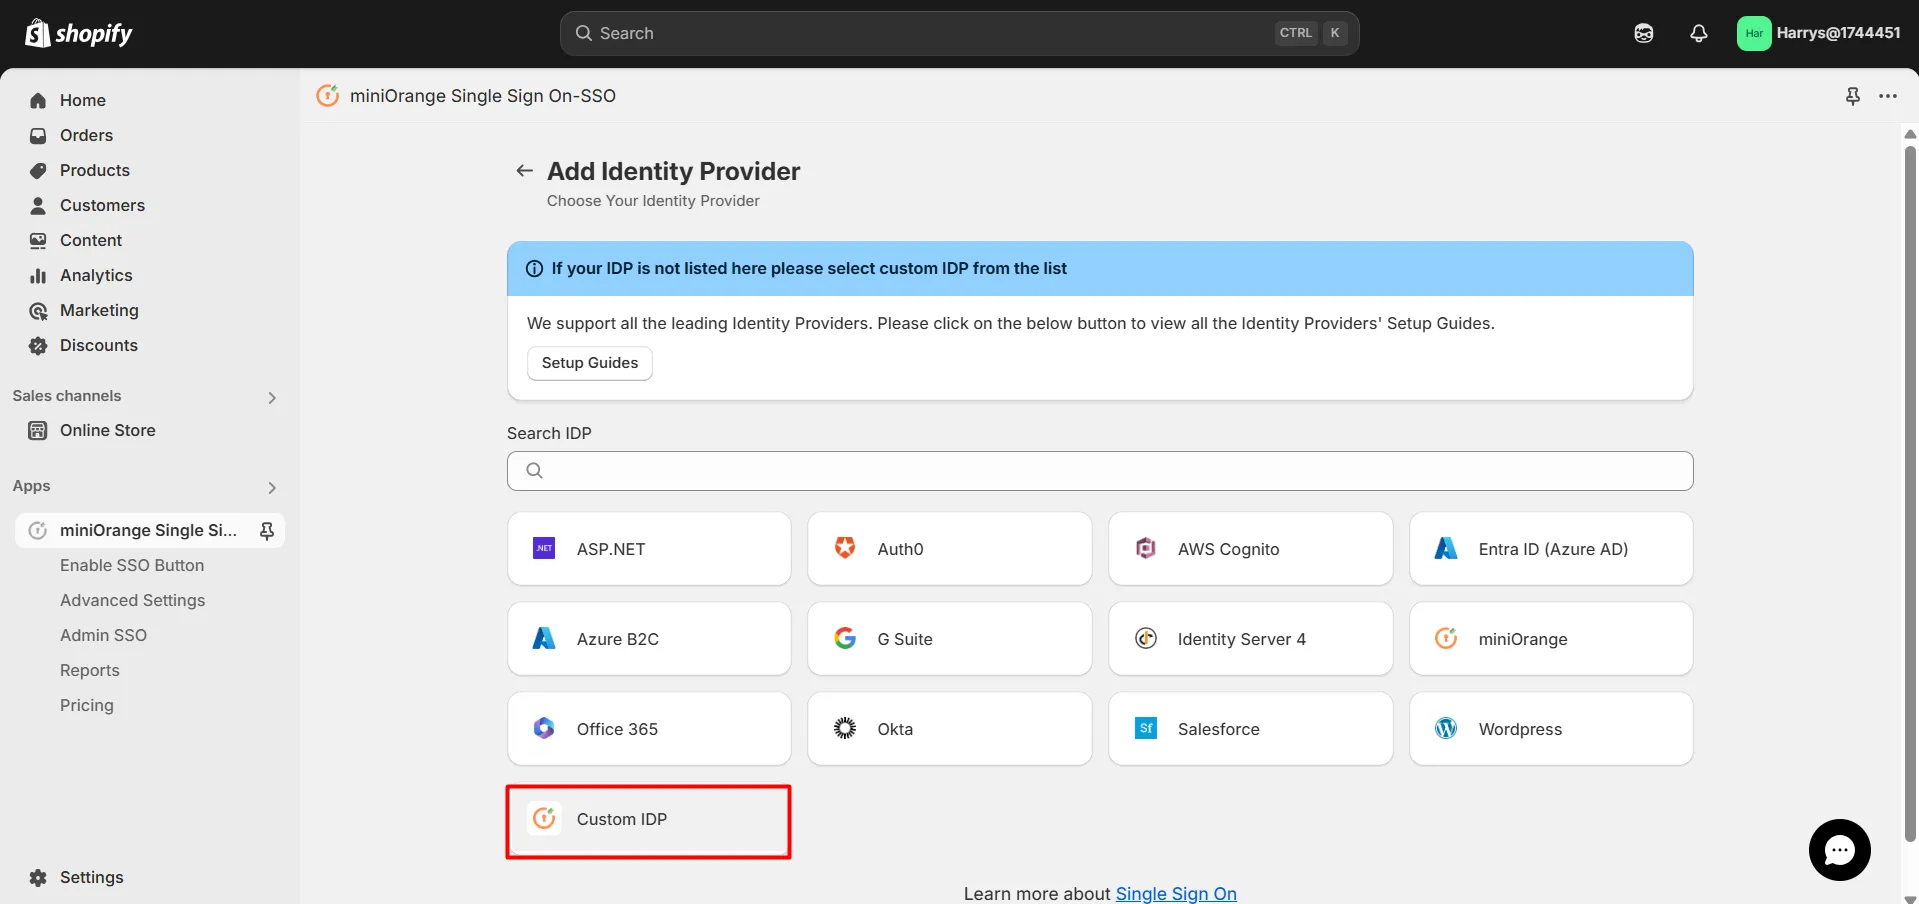The image size is (1919, 904).
Task: Click the Shopify logo
Action: click(x=78, y=33)
